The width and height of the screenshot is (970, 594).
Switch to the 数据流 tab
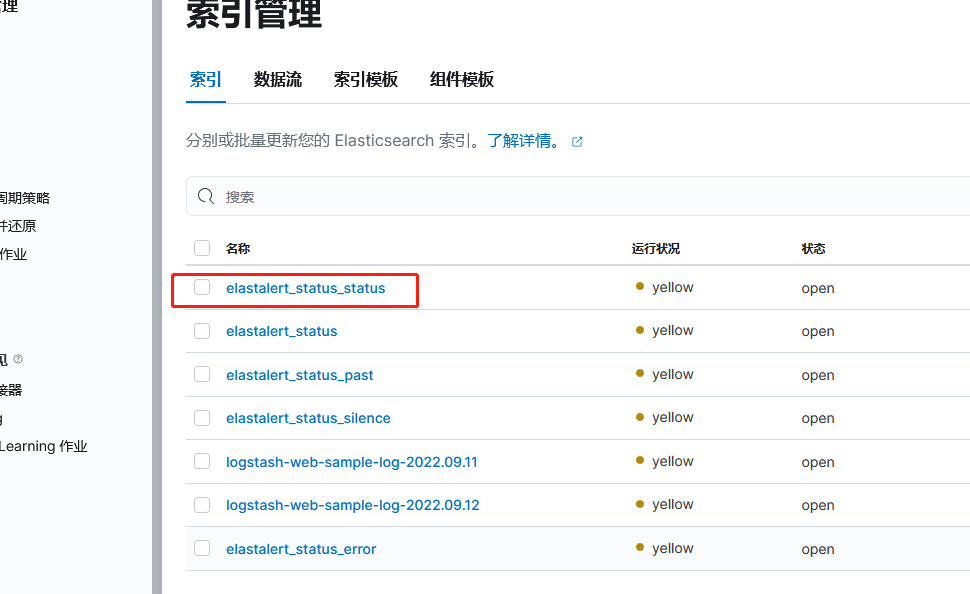(x=278, y=79)
